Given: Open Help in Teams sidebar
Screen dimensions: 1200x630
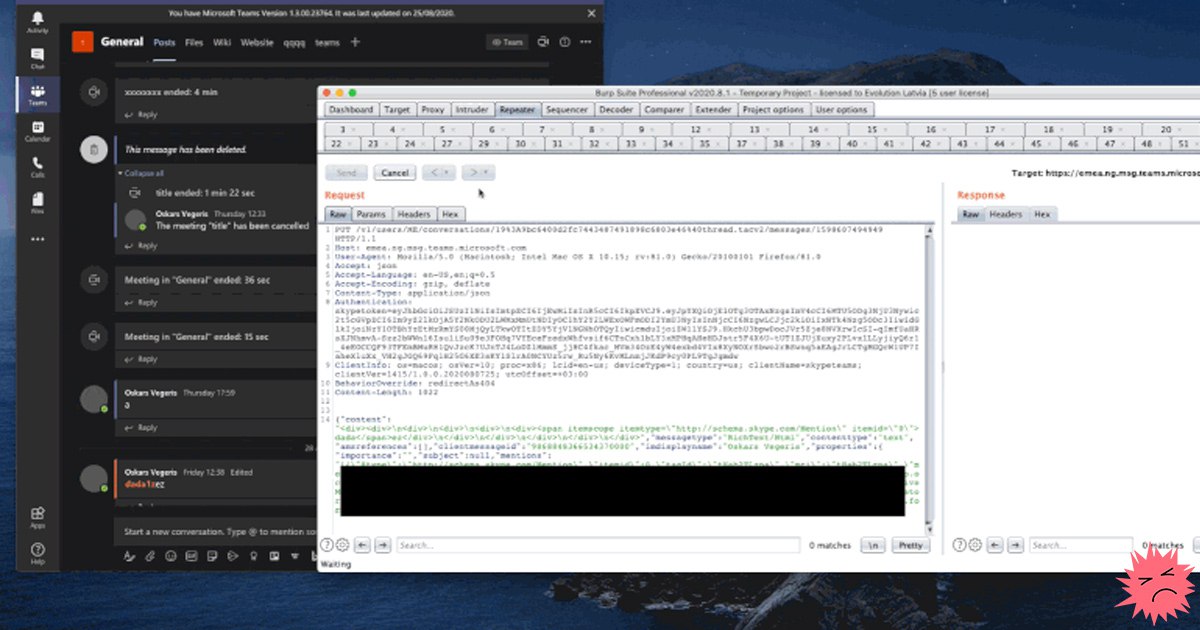Looking at the screenshot, I should tap(37, 554).
